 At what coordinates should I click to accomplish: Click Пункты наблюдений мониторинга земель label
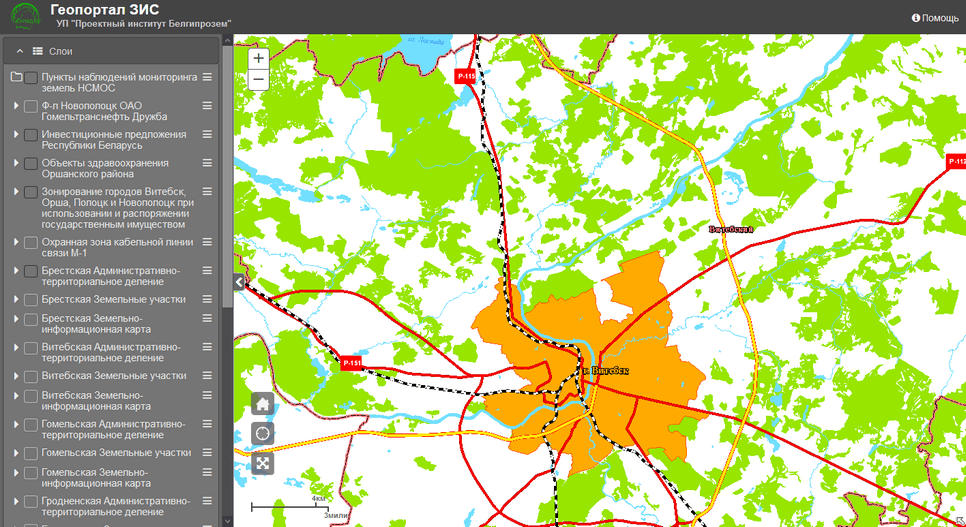tap(119, 82)
